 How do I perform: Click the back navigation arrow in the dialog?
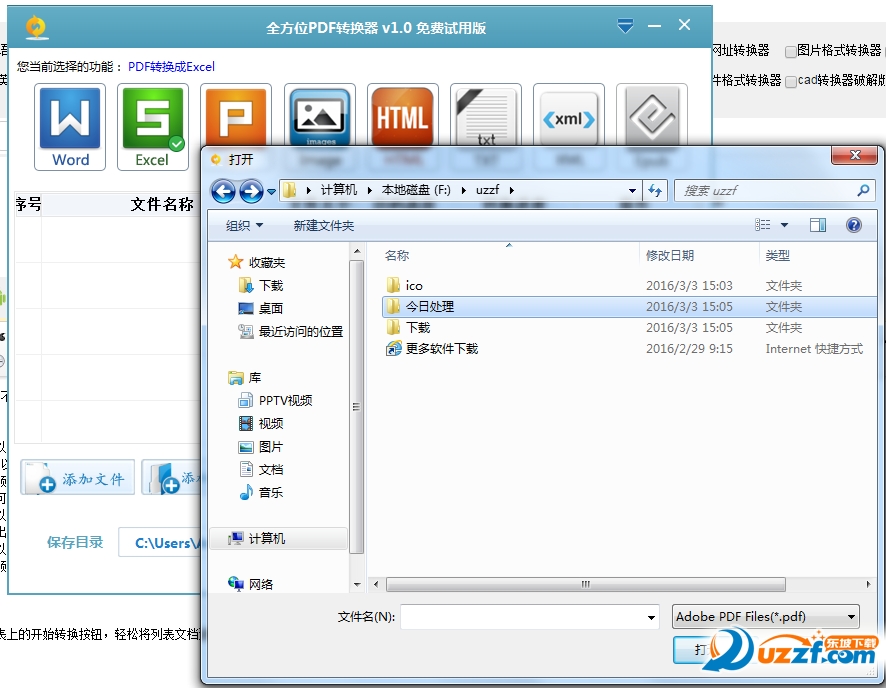tap(224, 190)
